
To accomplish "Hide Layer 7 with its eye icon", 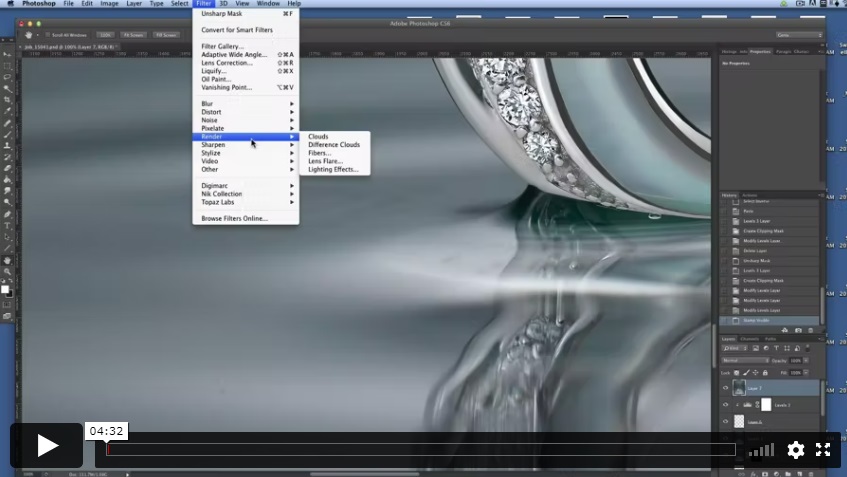I will coord(725,388).
